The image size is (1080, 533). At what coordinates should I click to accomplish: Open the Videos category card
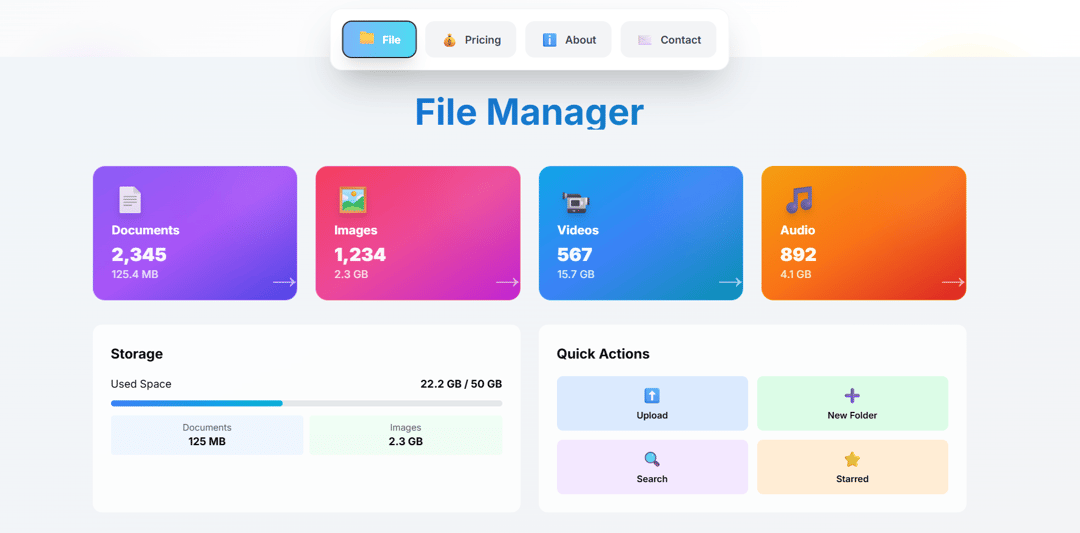[641, 233]
